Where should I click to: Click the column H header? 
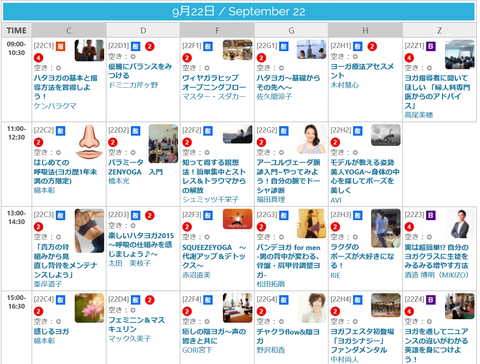coord(365,30)
